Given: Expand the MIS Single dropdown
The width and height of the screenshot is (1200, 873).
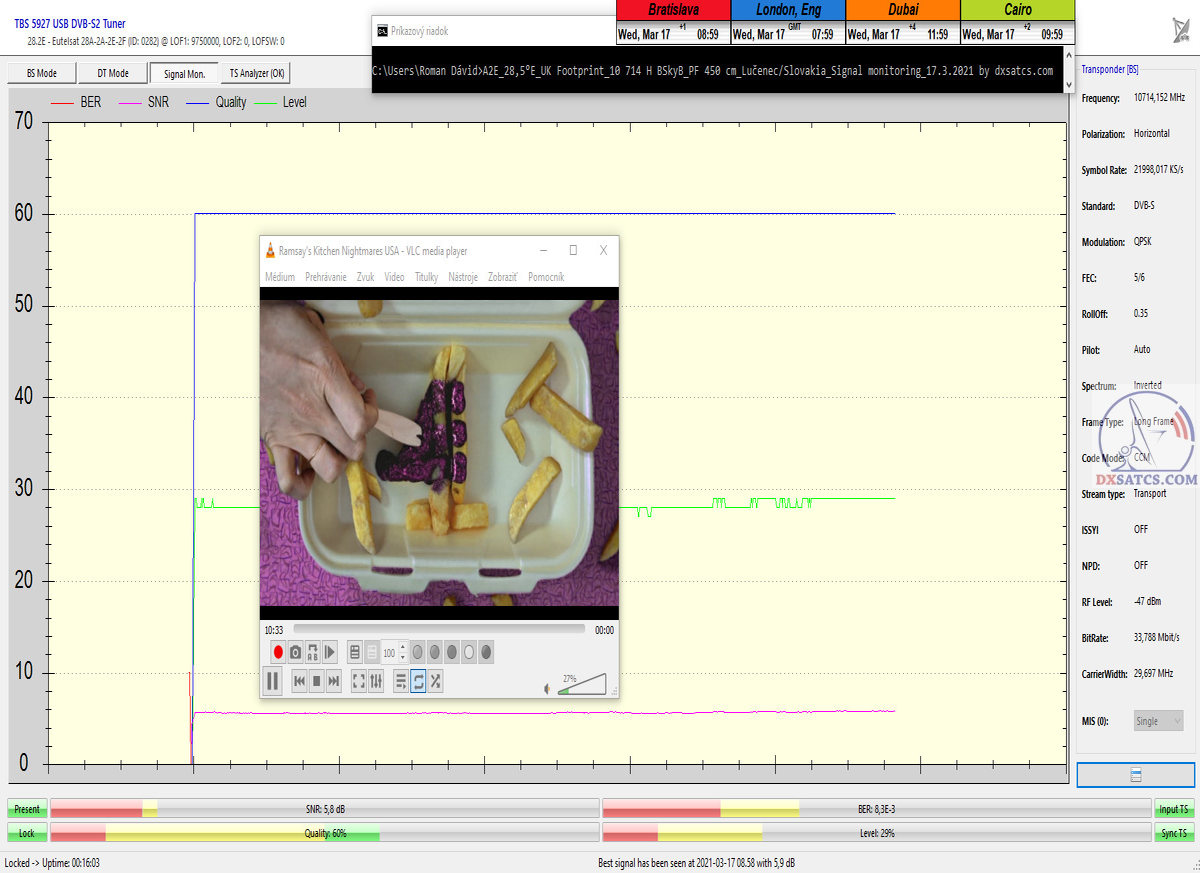Looking at the screenshot, I should coord(1159,721).
